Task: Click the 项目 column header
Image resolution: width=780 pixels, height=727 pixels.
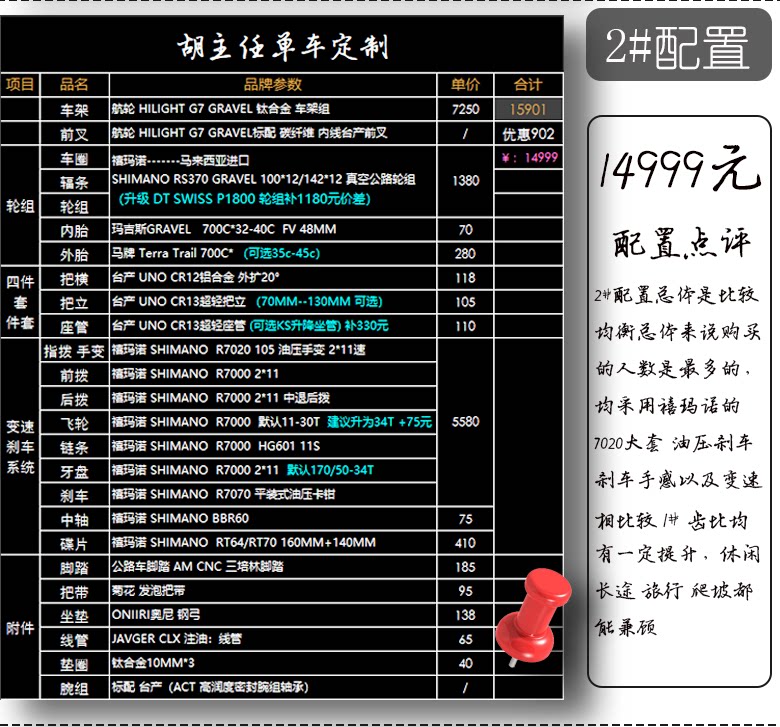Action: point(20,85)
